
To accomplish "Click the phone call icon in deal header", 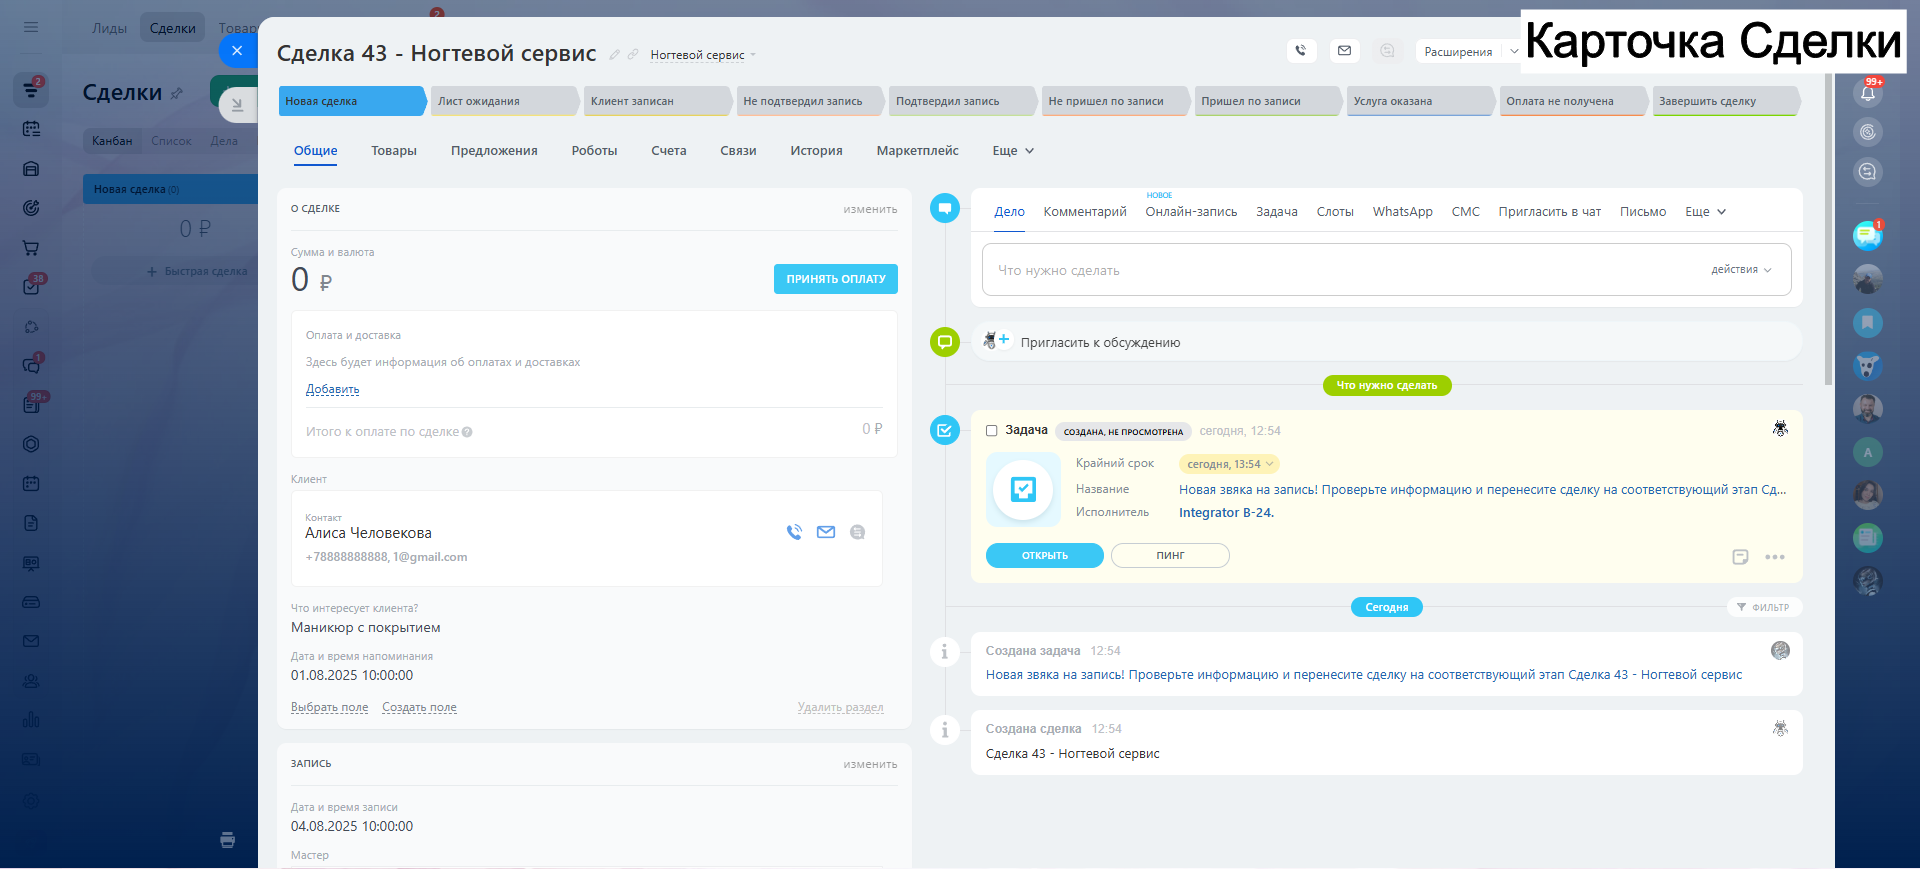I will (1300, 51).
